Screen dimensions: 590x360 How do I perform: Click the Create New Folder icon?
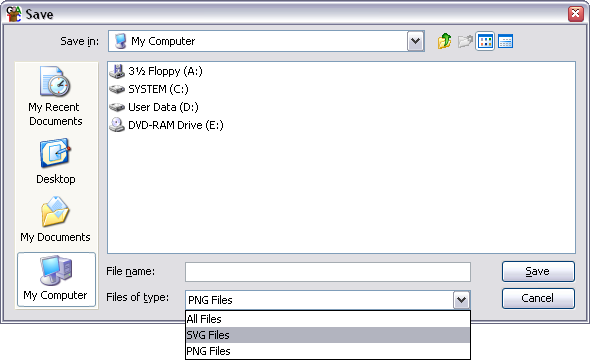(x=465, y=41)
